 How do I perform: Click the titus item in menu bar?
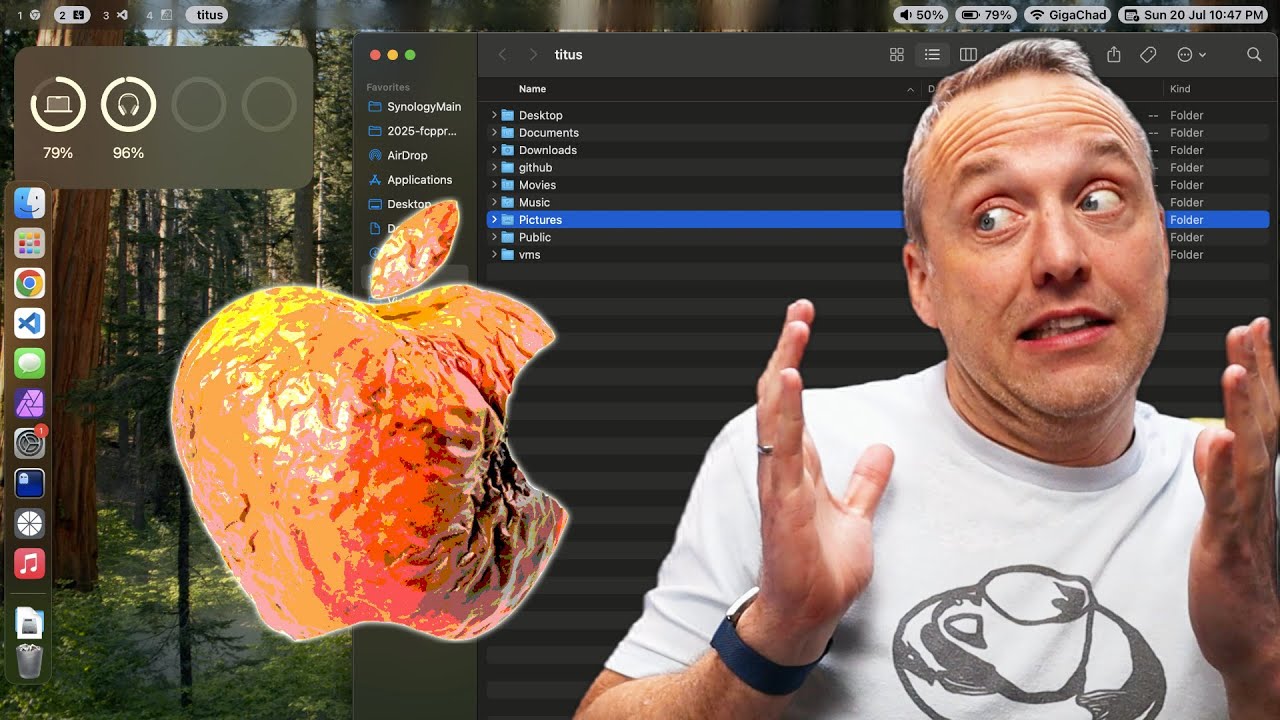tap(207, 15)
